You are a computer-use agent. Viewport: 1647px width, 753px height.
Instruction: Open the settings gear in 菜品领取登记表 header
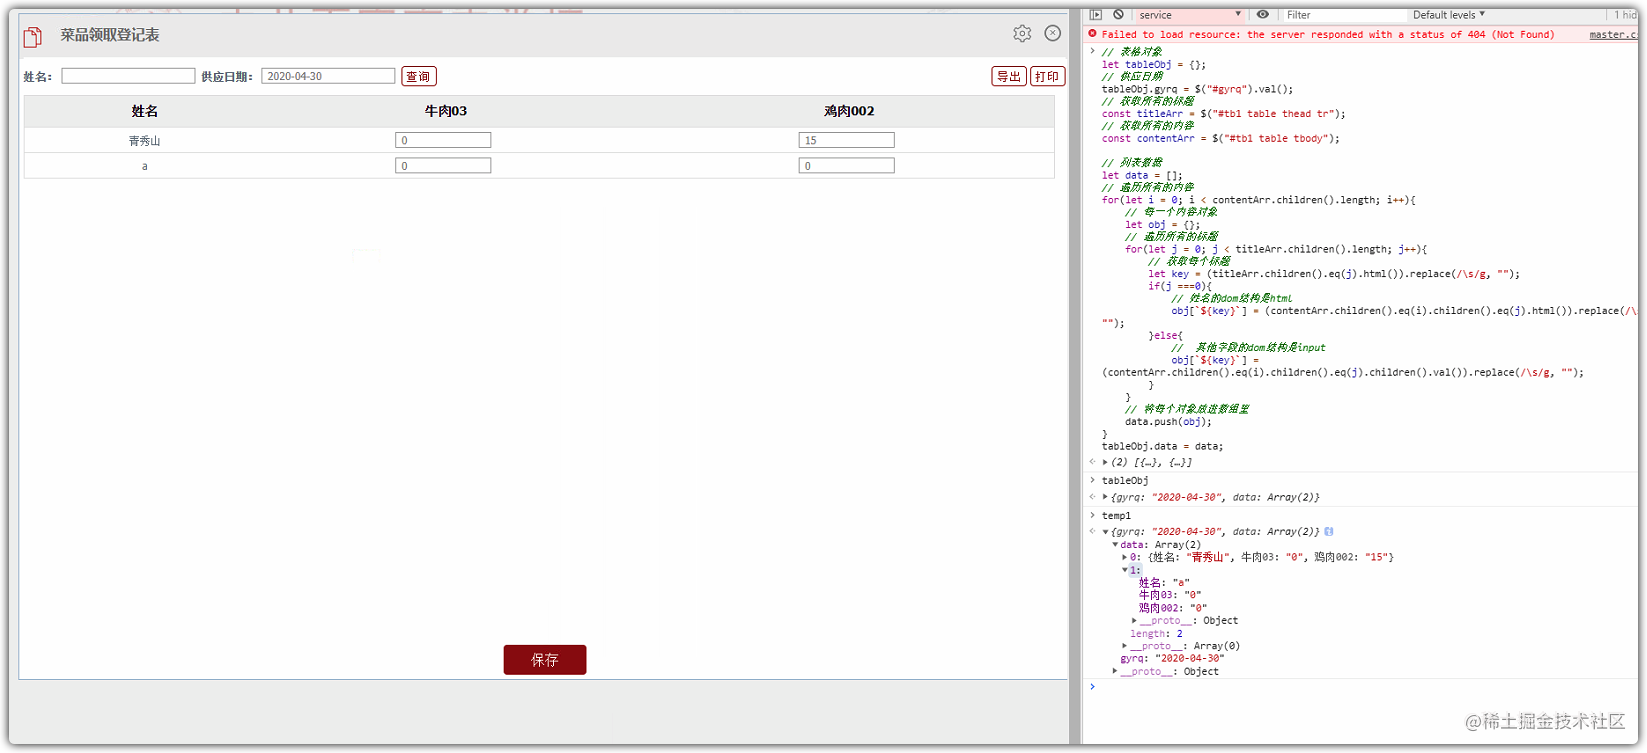(x=1022, y=33)
